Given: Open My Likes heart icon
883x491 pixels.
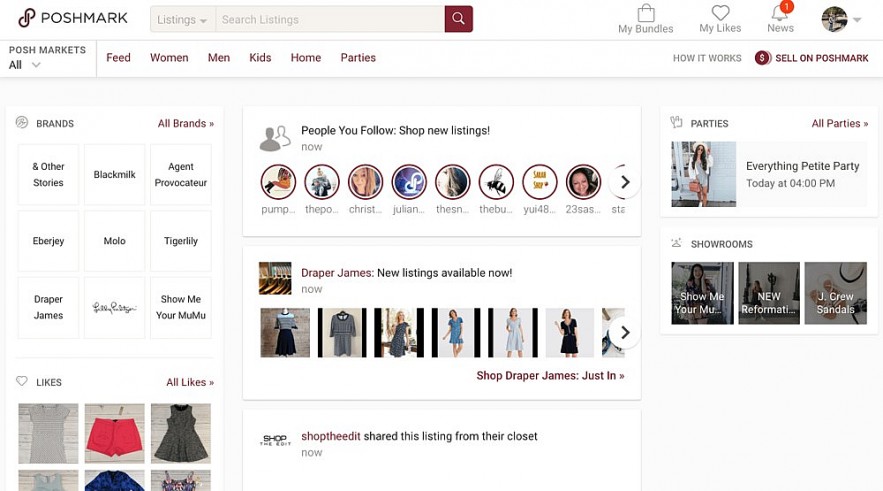Looking at the screenshot, I should click(x=720, y=13).
